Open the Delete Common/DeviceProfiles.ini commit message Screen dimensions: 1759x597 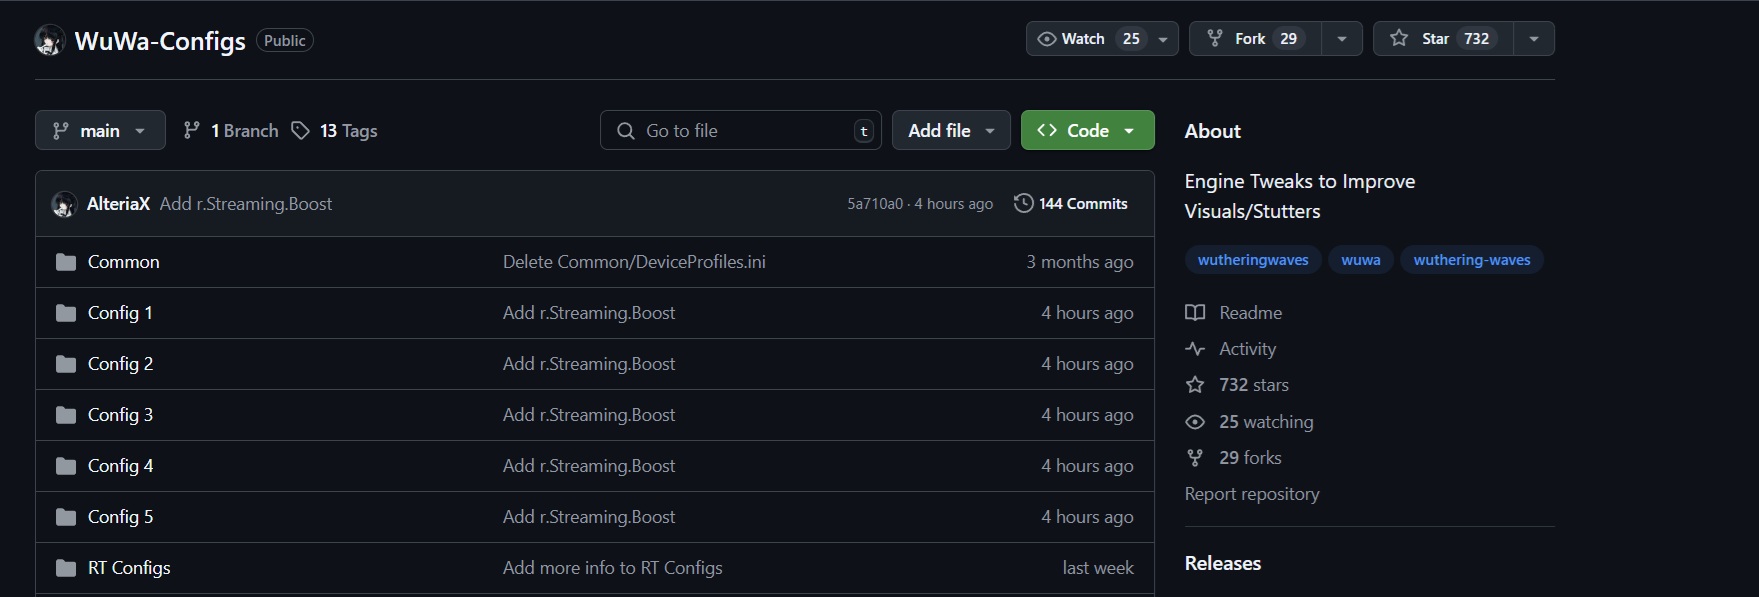[634, 262]
